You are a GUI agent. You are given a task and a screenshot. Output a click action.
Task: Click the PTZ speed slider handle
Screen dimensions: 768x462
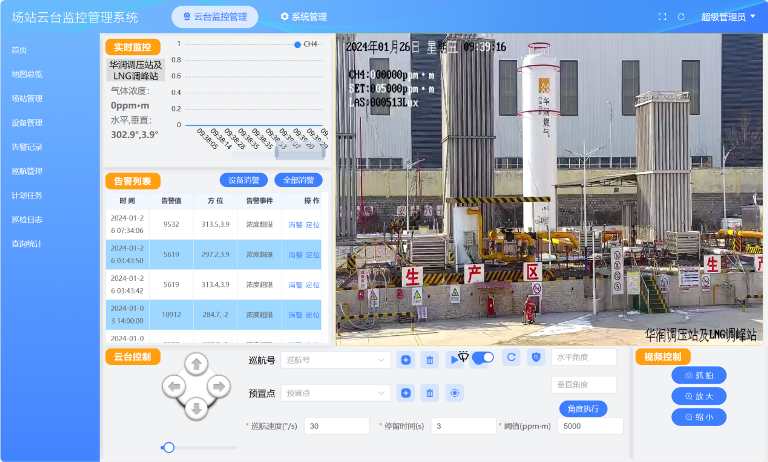[169, 447]
